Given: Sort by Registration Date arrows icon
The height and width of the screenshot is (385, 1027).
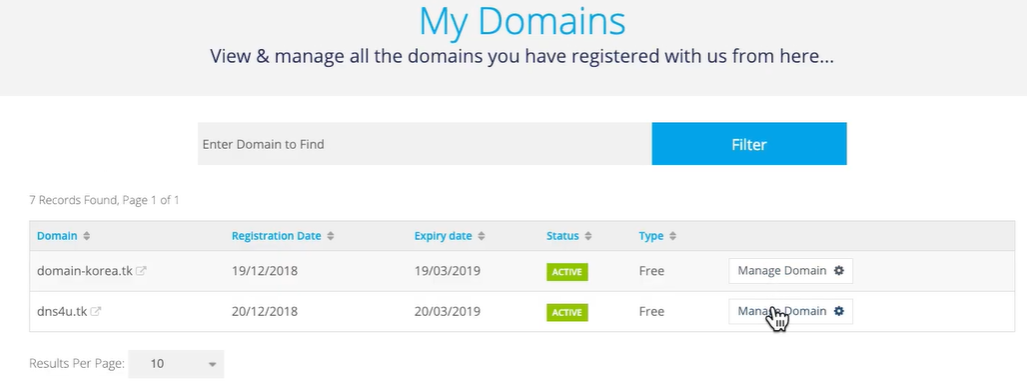Looking at the screenshot, I should [x=330, y=236].
